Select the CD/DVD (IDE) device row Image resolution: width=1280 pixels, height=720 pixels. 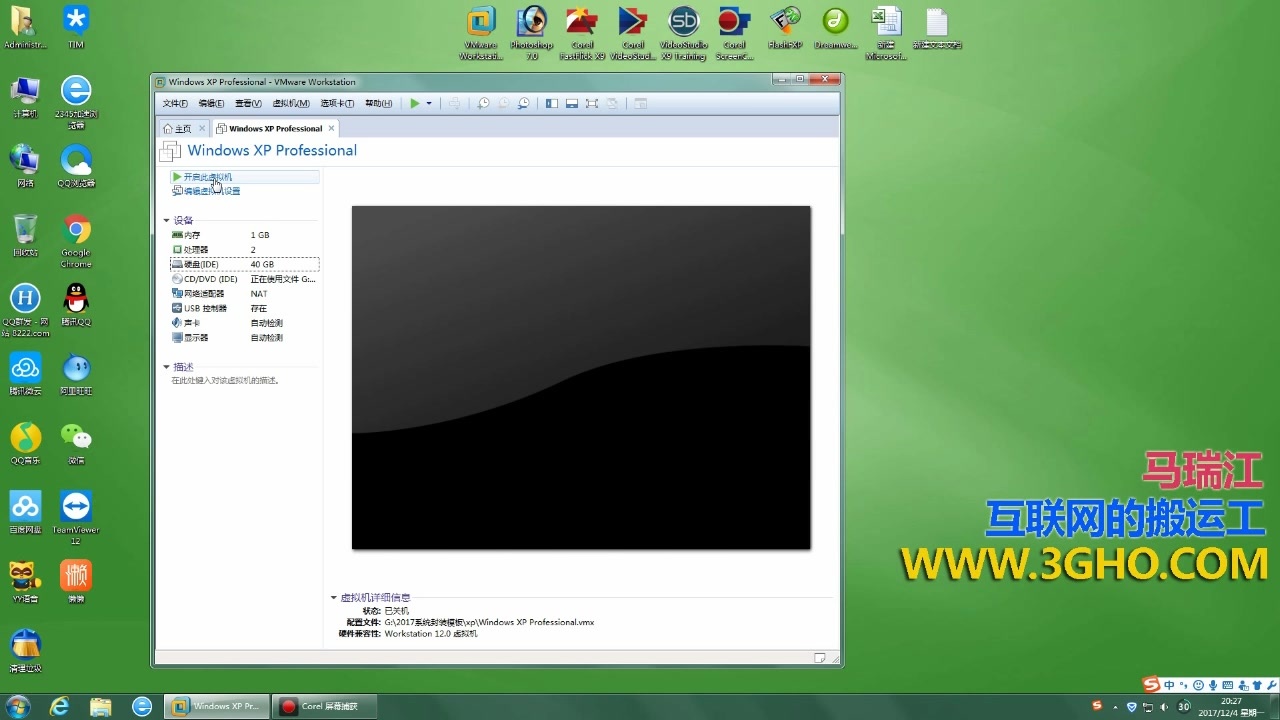(244, 279)
